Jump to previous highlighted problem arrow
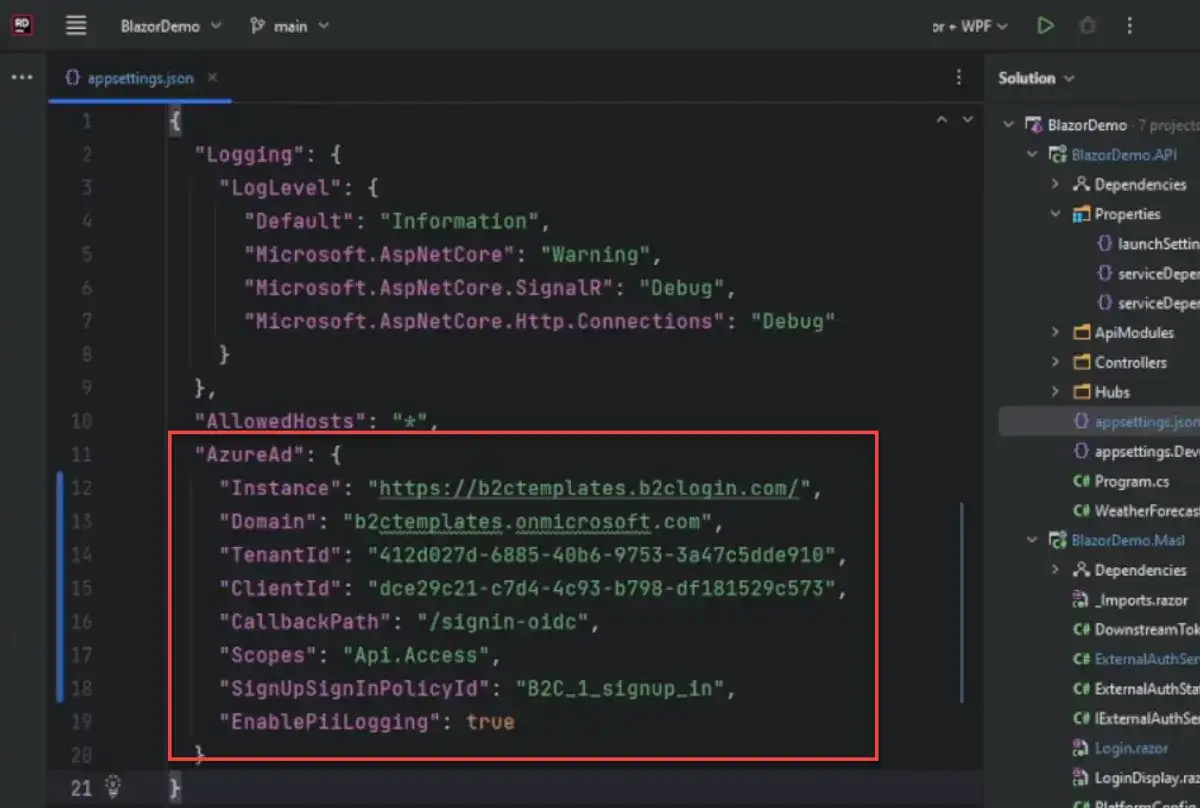This screenshot has height=808, width=1200. click(941, 120)
